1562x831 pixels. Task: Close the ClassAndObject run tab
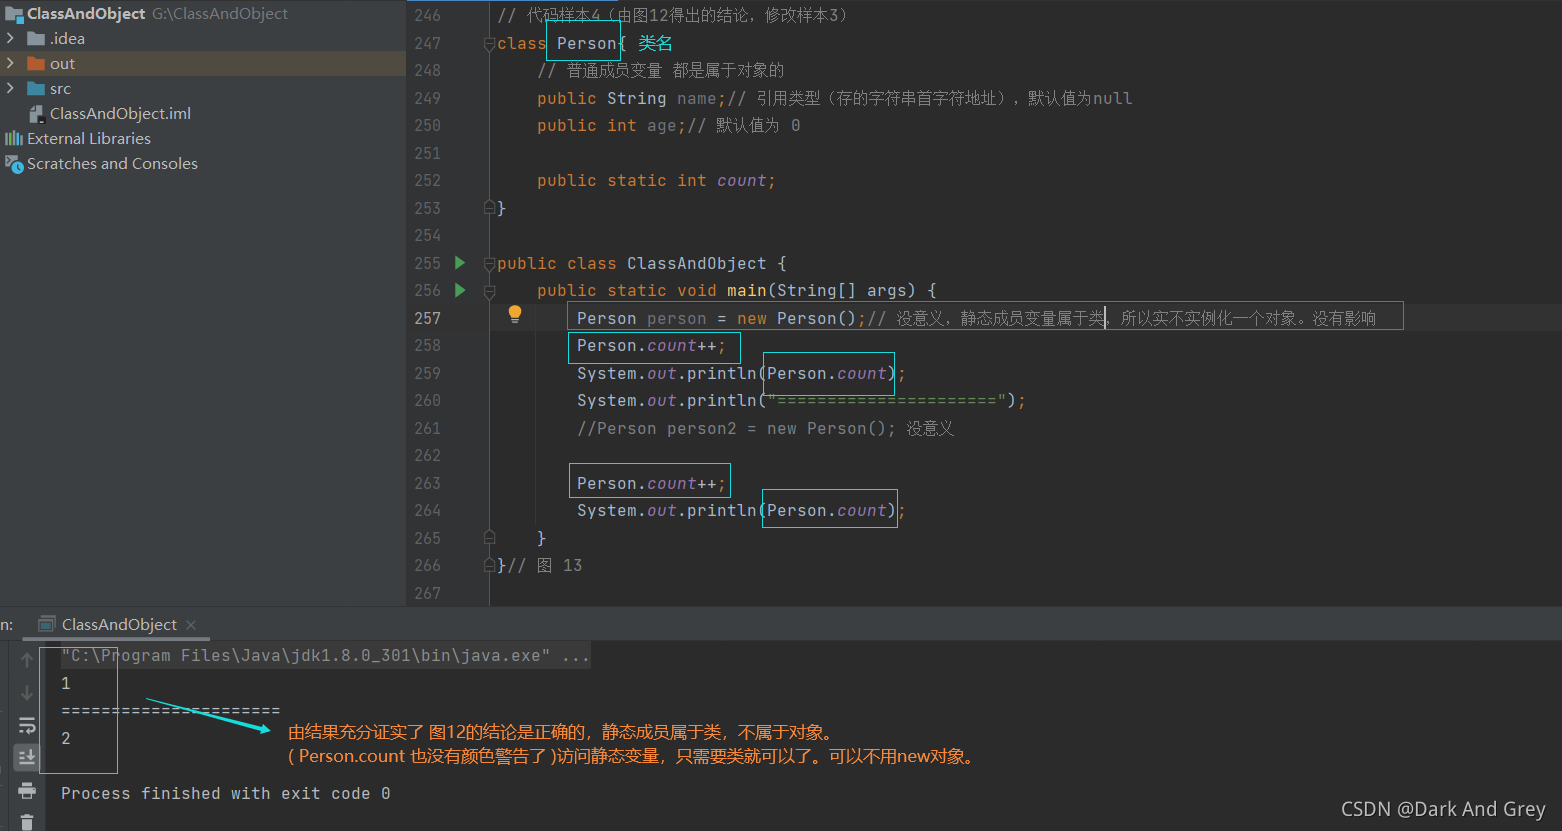tap(191, 625)
